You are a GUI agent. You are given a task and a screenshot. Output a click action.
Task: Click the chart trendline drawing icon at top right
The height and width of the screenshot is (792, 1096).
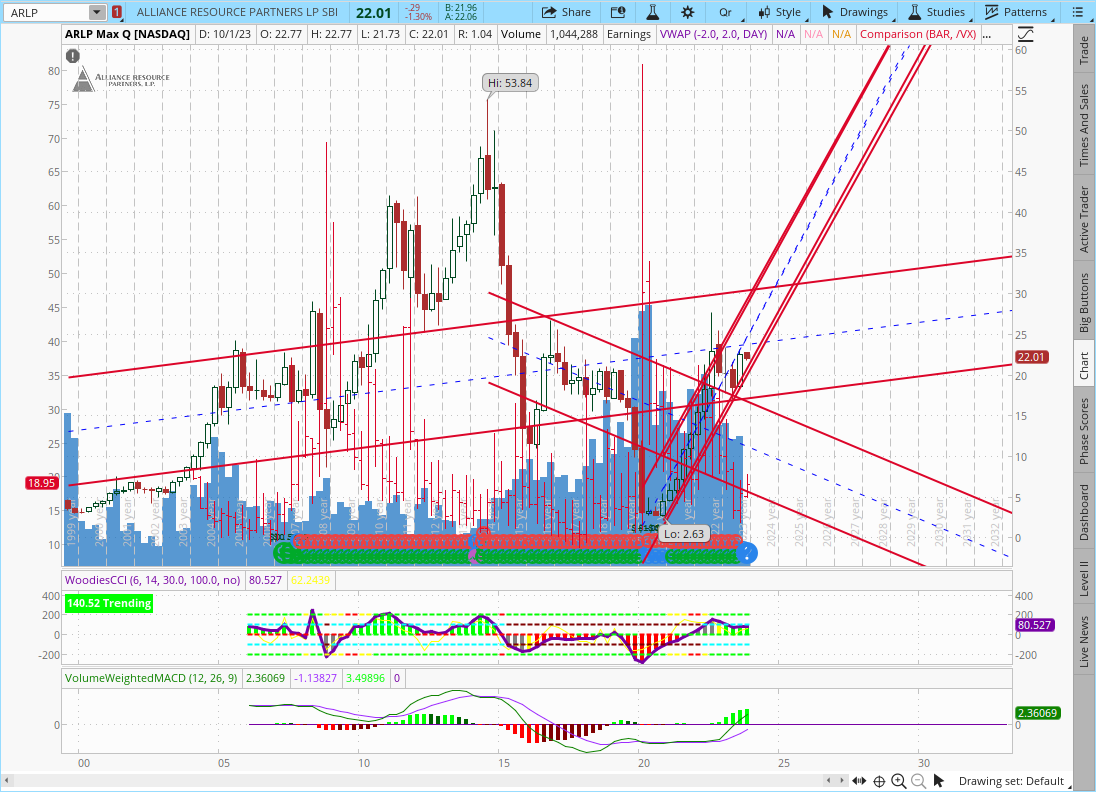(x=1025, y=34)
